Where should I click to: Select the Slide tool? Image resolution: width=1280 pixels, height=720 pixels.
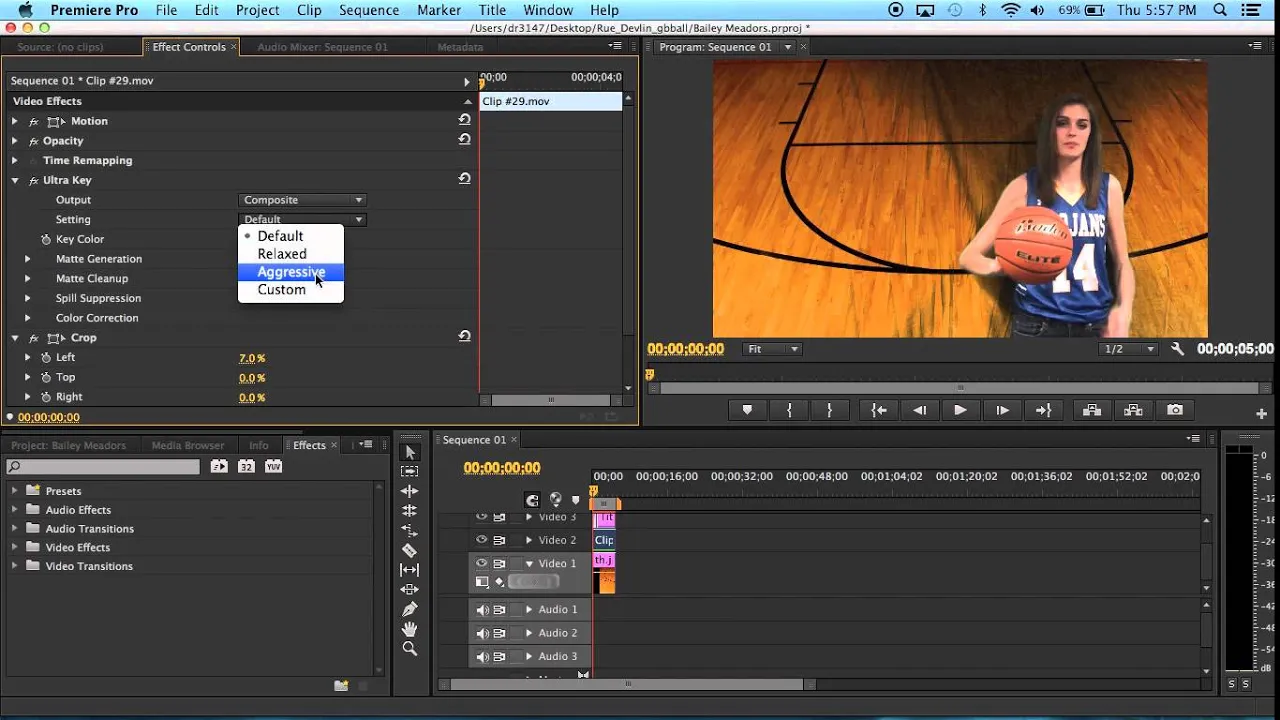tap(410, 590)
